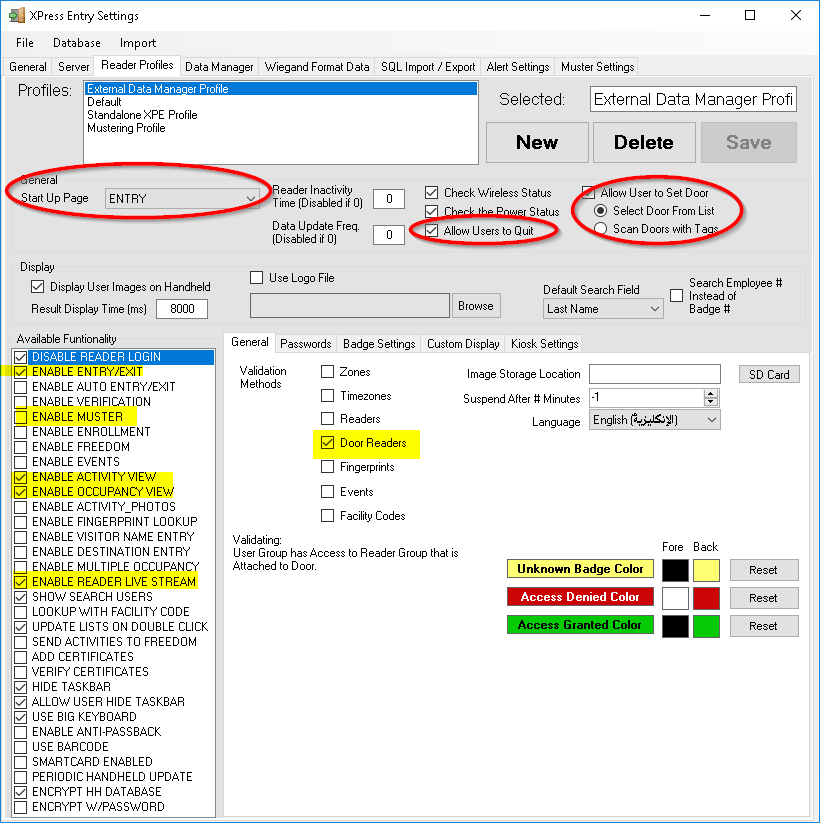Click the Suspend After Minutes down arrow
The image size is (820, 823).
(711, 402)
